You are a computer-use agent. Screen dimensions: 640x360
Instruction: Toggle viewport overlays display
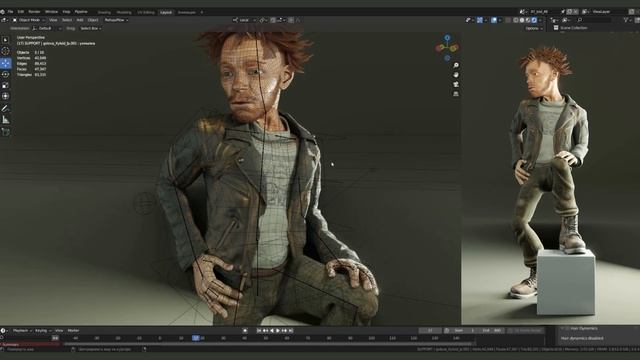coord(494,20)
